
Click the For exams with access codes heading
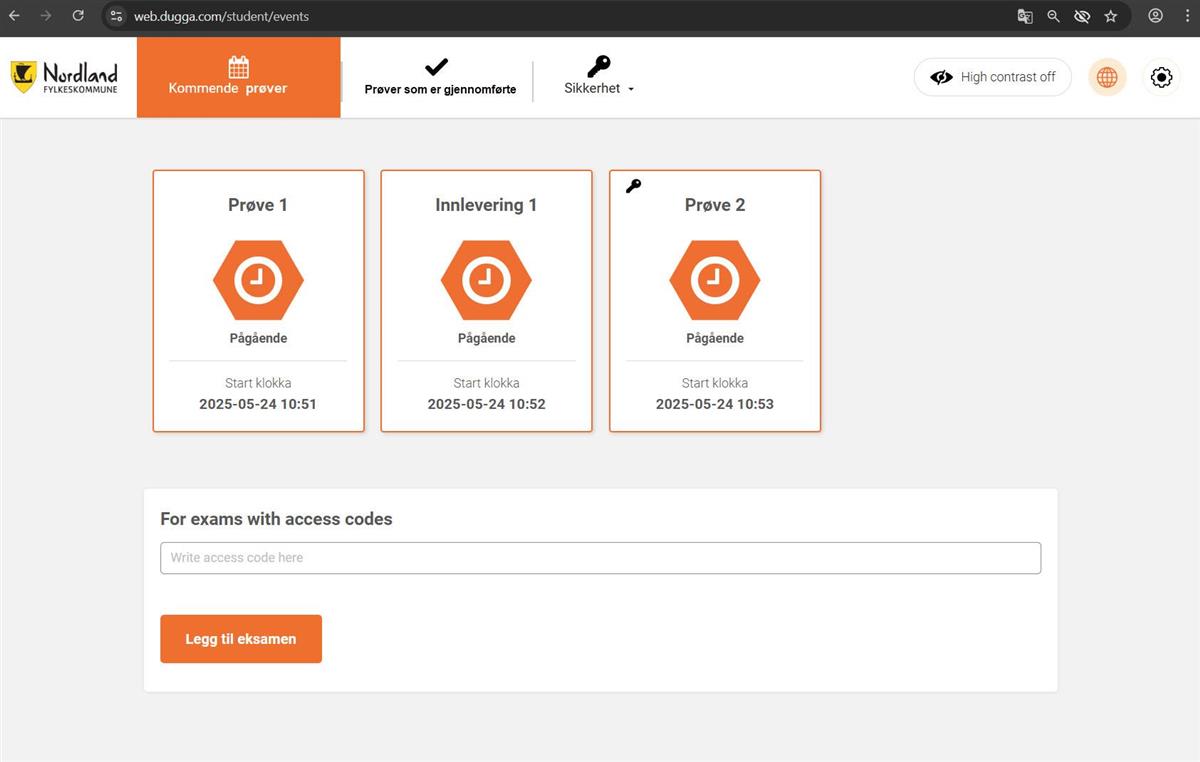click(276, 519)
